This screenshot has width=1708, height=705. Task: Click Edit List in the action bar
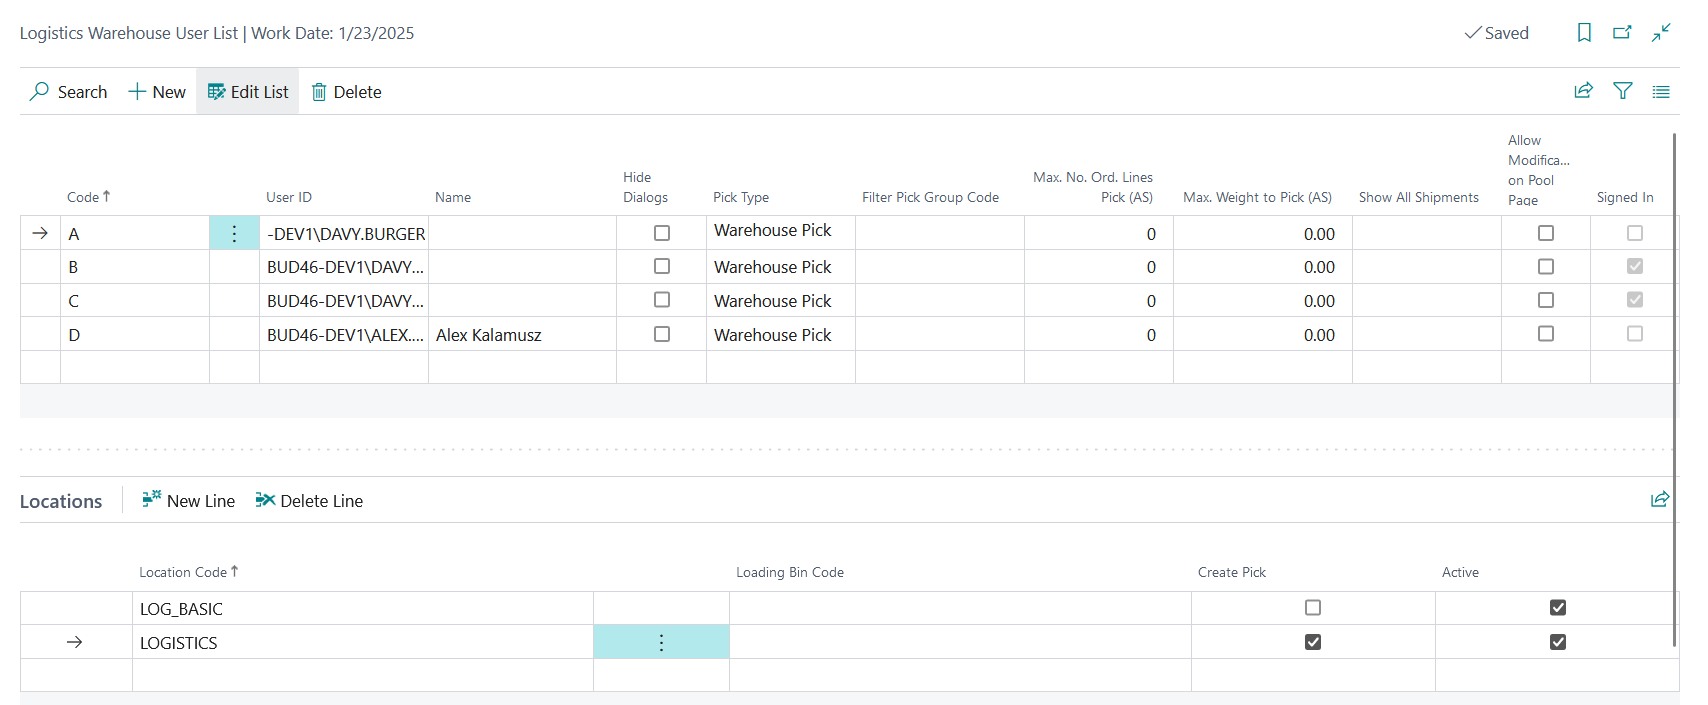pyautogui.click(x=248, y=92)
